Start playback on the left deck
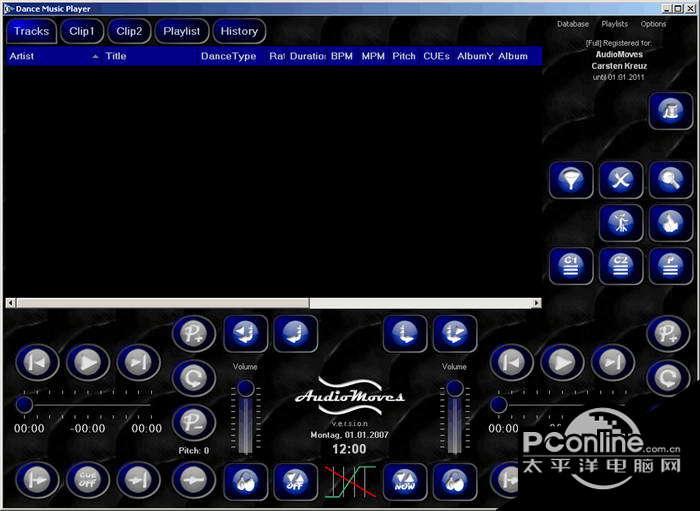 88,363
